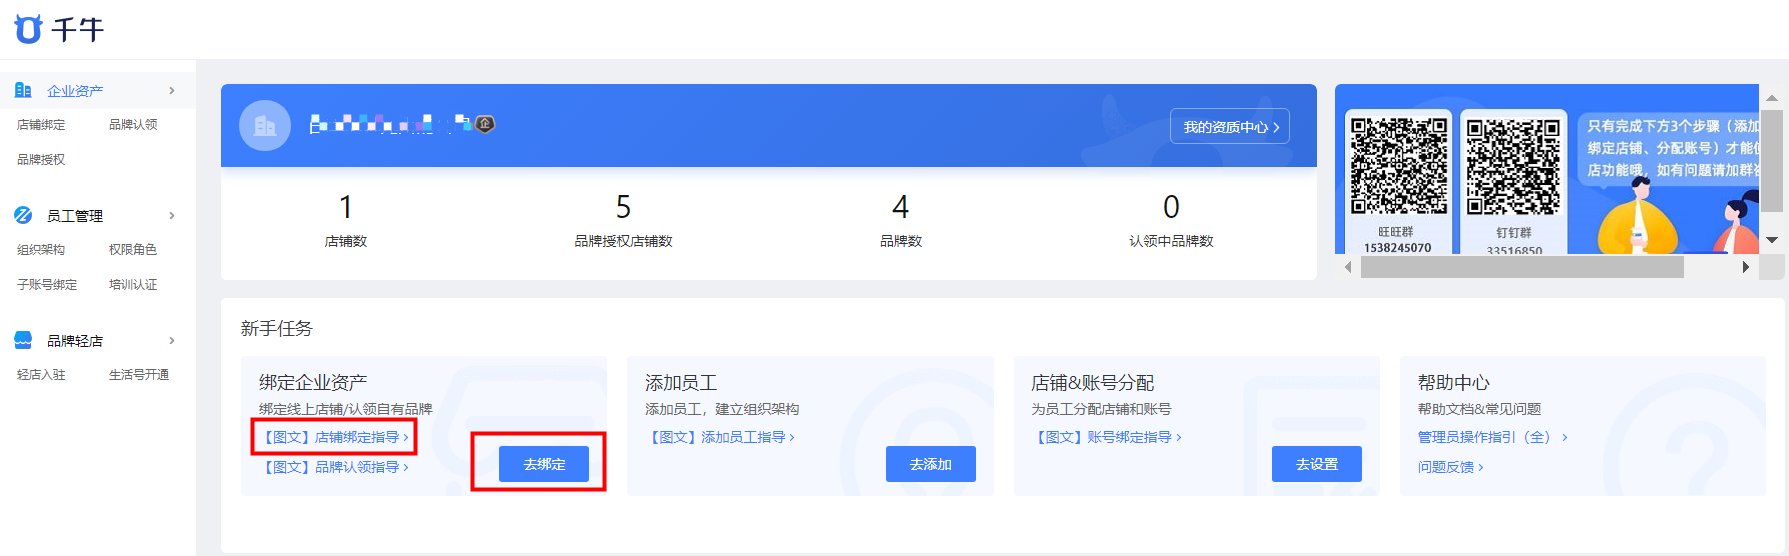Open 生活号开通 in sidebar
The height and width of the screenshot is (556, 1789).
click(x=139, y=374)
